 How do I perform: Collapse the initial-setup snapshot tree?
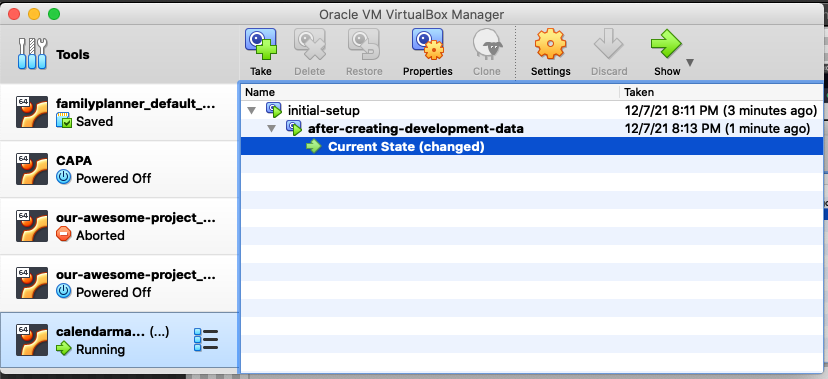(251, 111)
